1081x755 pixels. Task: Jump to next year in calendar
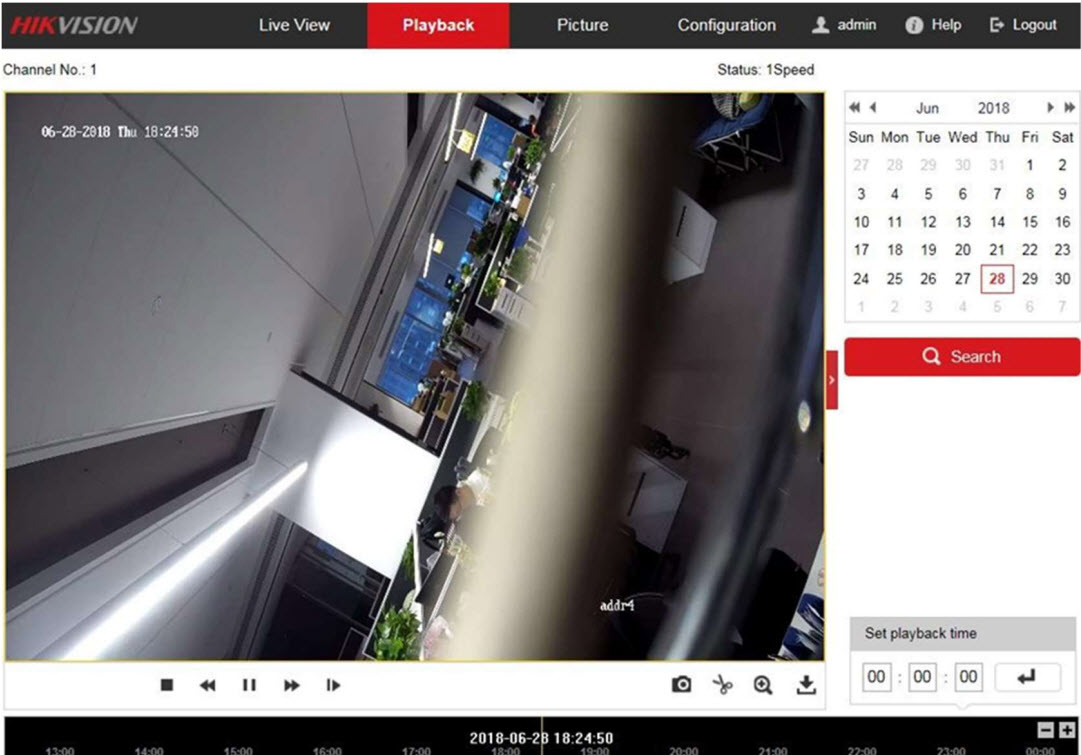(x=1069, y=108)
